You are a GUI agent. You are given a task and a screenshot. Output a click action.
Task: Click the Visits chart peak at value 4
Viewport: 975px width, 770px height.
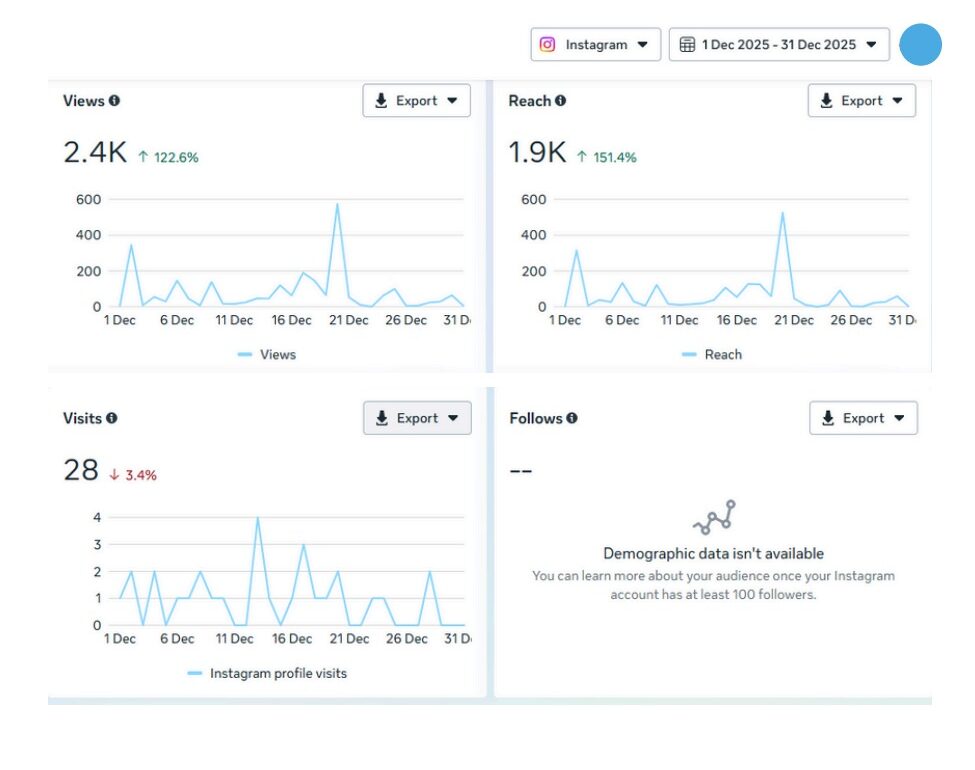pyautogui.click(x=257, y=518)
